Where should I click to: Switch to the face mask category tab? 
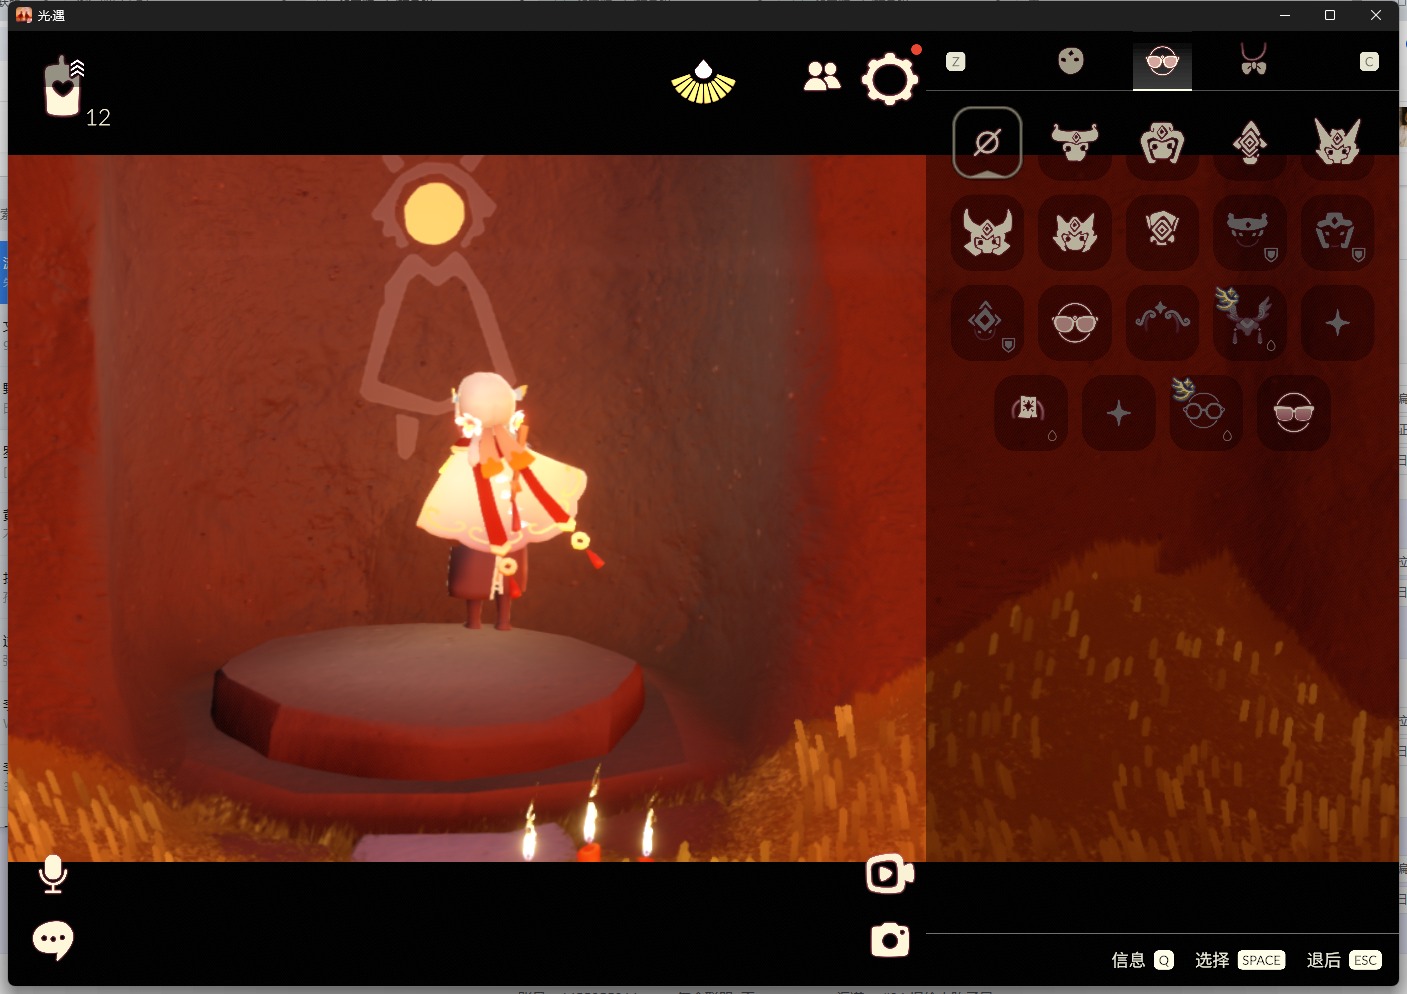(1071, 61)
